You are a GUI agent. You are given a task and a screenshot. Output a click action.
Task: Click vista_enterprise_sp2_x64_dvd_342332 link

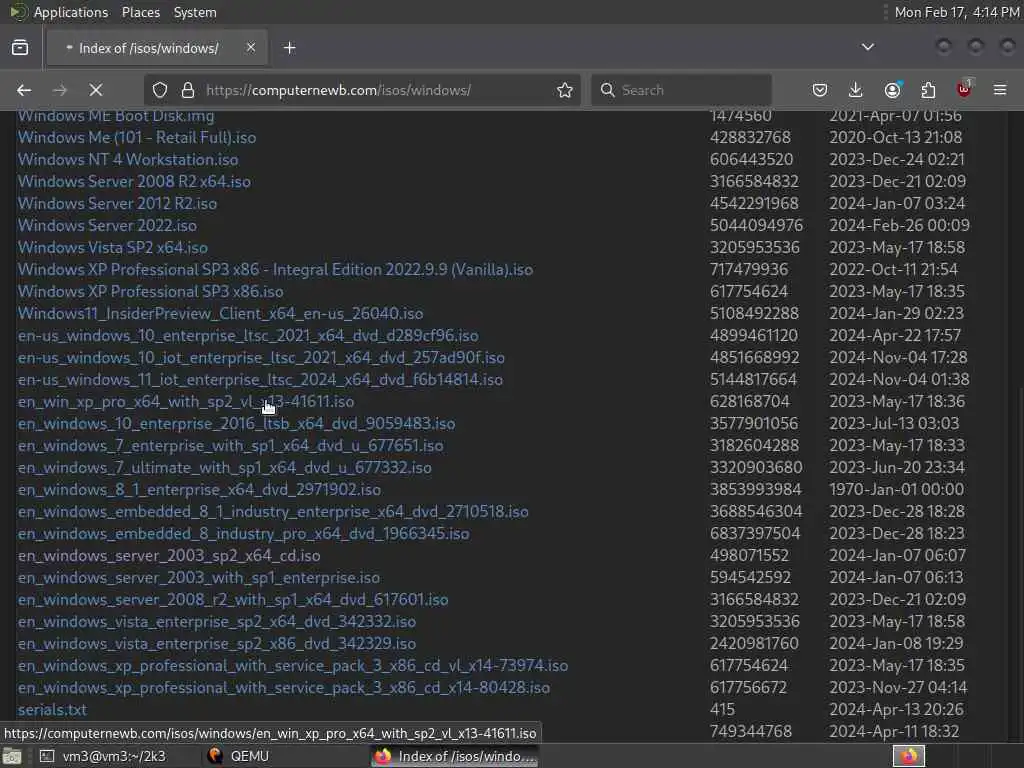217,622
